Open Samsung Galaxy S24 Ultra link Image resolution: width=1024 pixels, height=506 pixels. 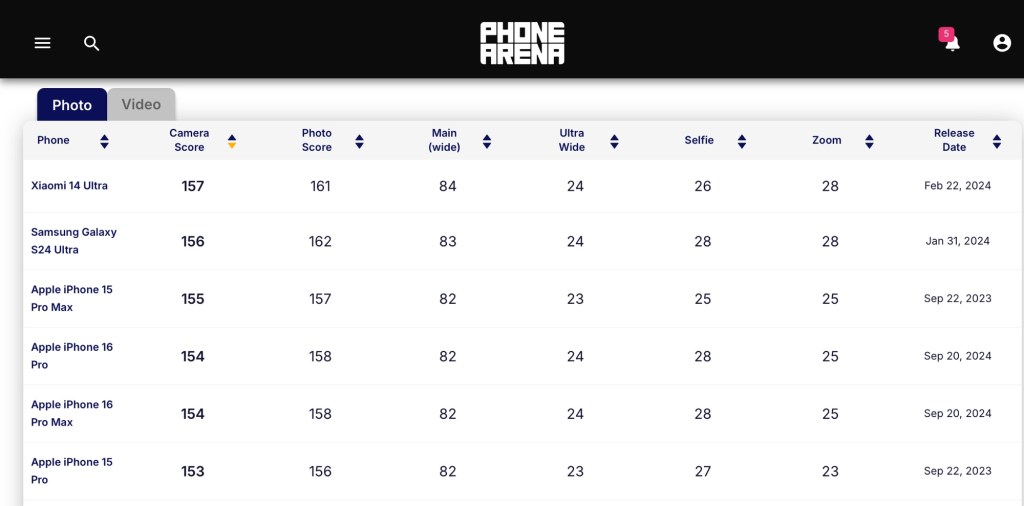(x=73, y=241)
